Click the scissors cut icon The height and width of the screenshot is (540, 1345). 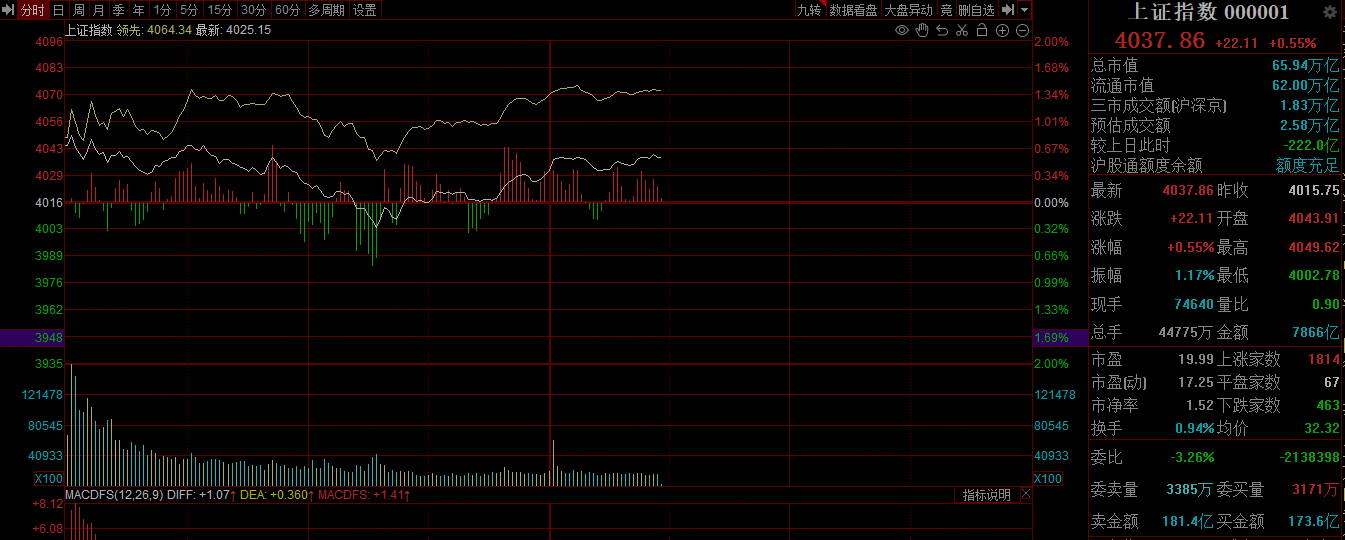coord(962,30)
